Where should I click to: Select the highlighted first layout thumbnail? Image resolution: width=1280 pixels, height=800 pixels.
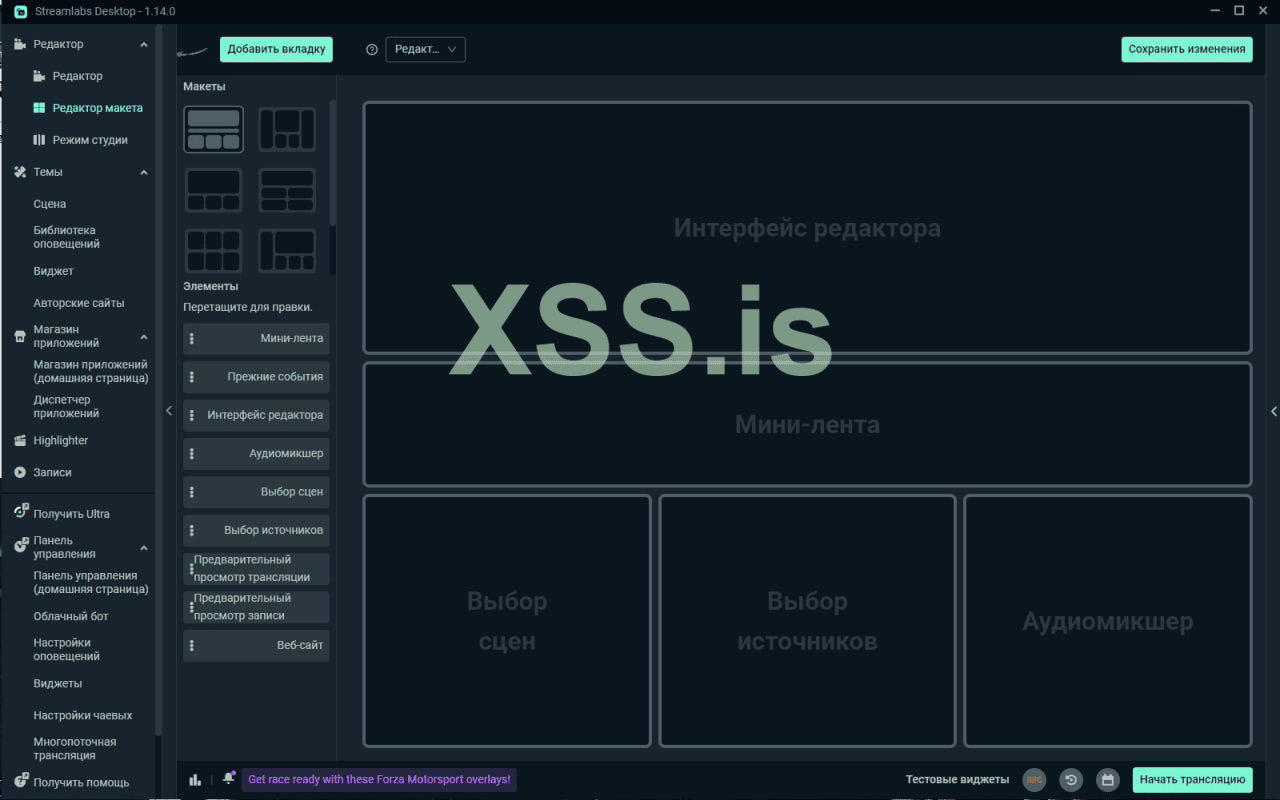click(213, 129)
